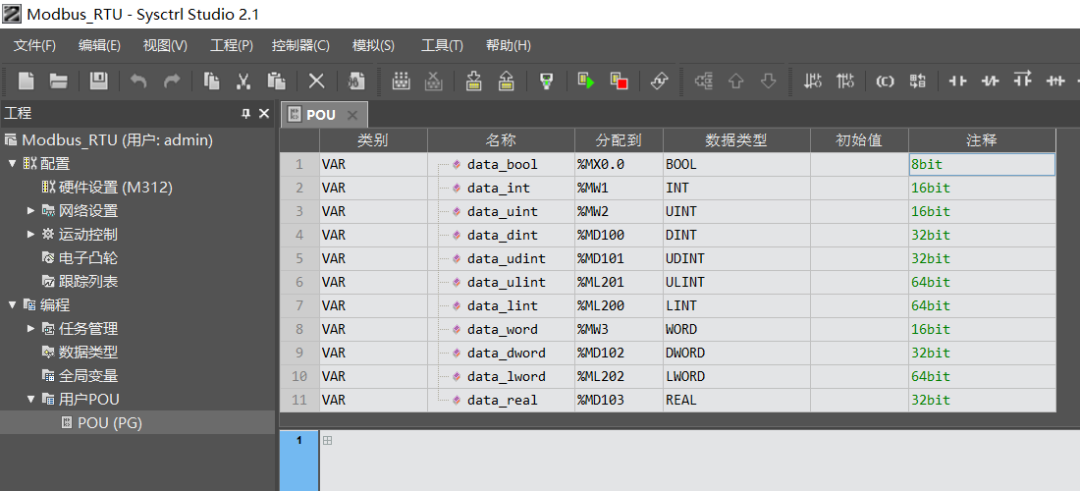Stop controller with the red stop icon
This screenshot has width=1080, height=491.
click(x=619, y=81)
